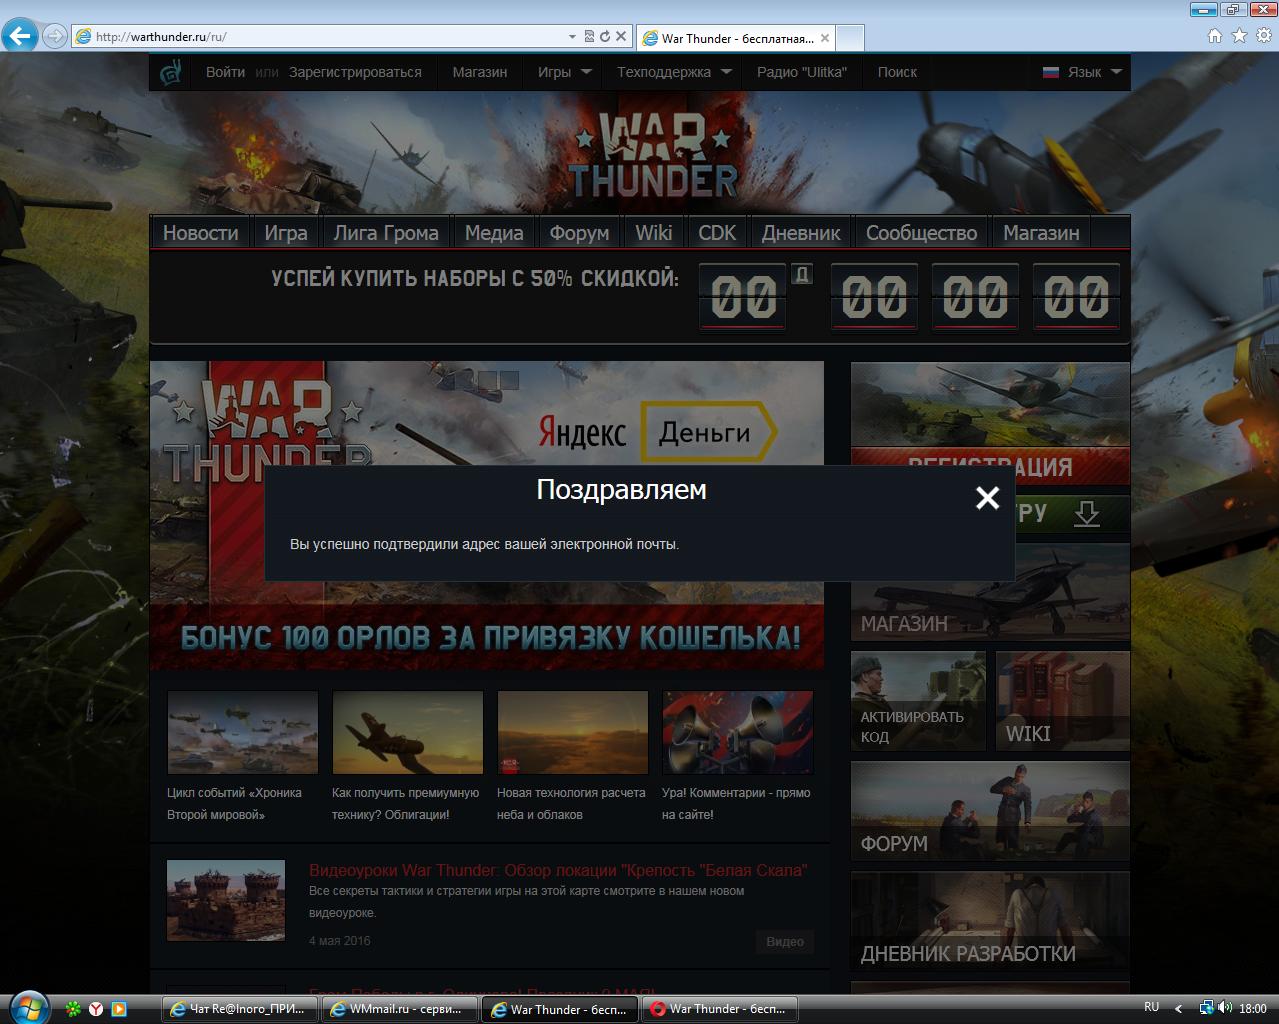Viewport: 1279px width, 1024px height.
Task: Open Видеоуроки War Thunder Белая Скала headline
Action: pos(558,870)
